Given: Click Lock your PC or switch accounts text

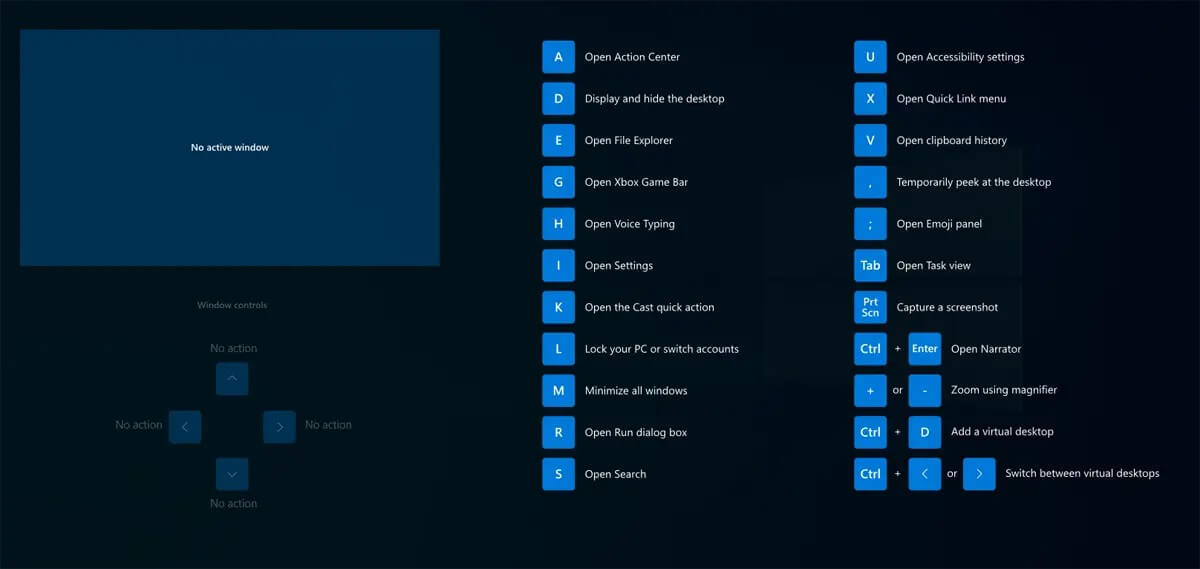Looking at the screenshot, I should tap(662, 349).
